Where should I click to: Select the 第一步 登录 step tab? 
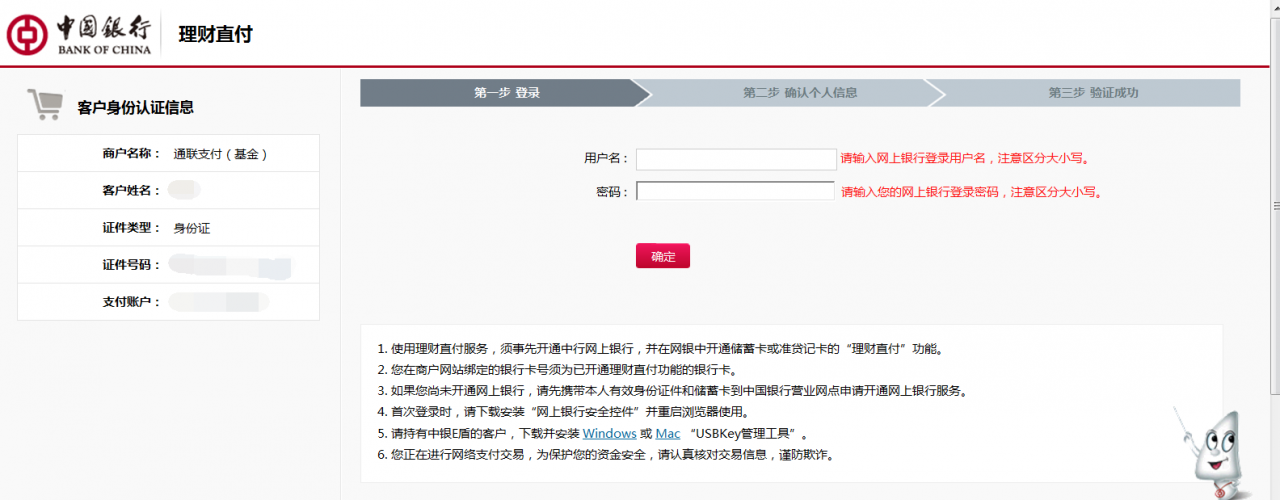coord(507,93)
